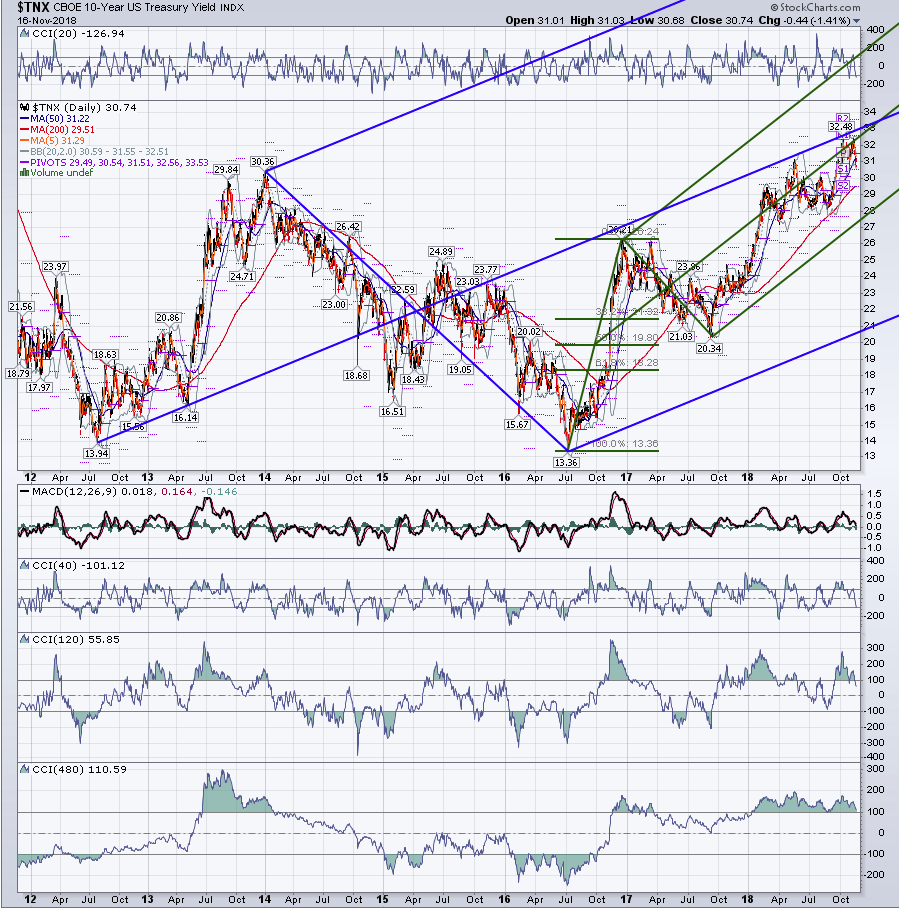Click the S1 pivot label box
This screenshot has height=908, width=899.
coord(842,169)
